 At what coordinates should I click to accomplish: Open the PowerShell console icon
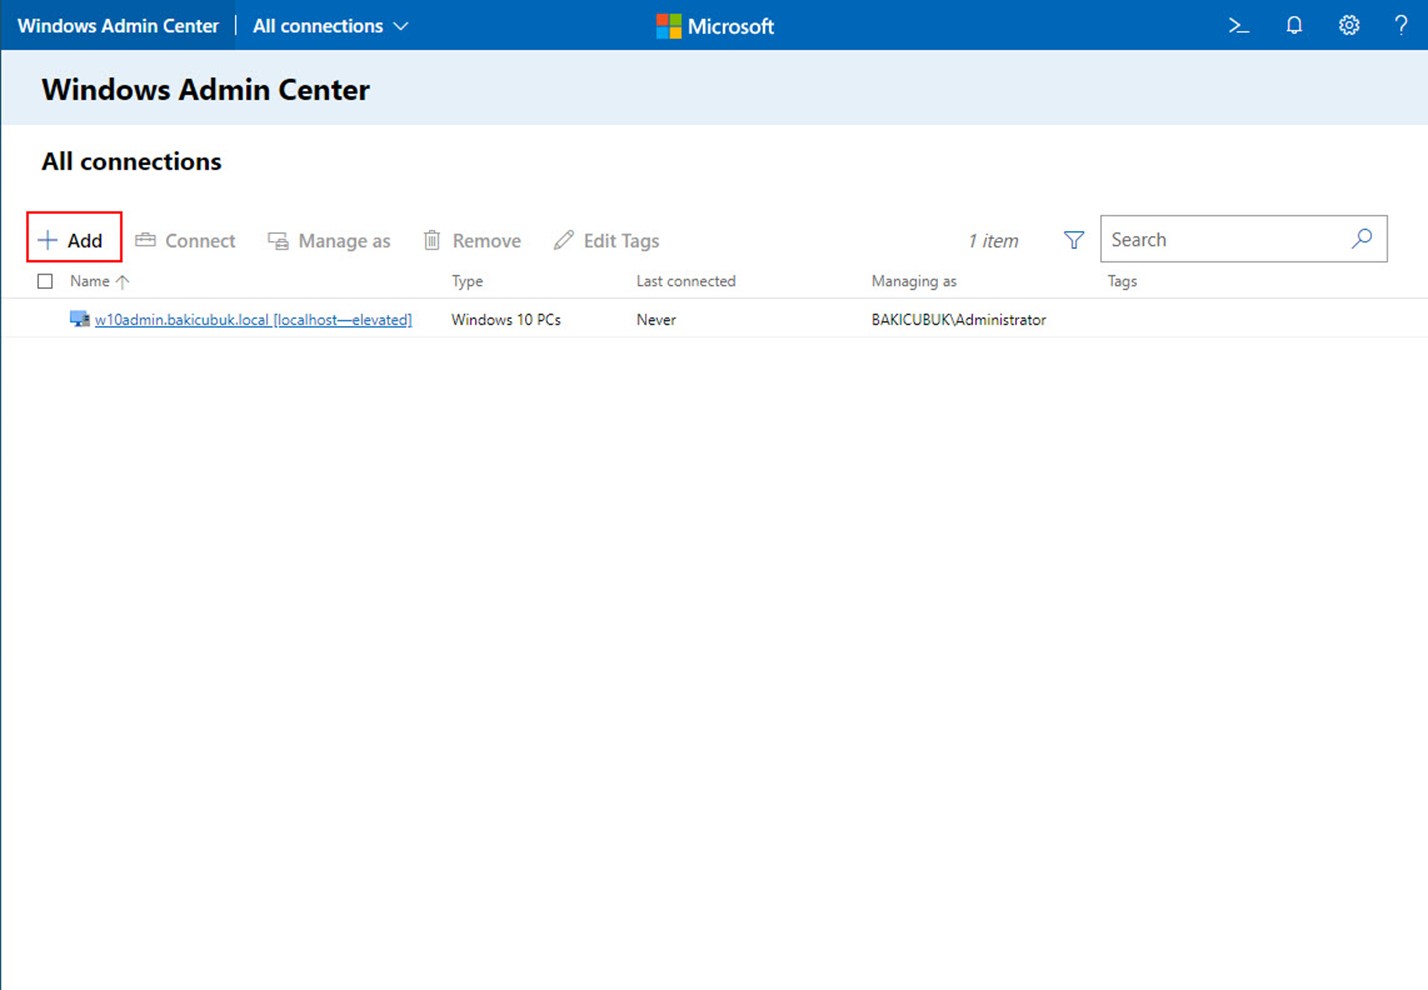coord(1239,26)
